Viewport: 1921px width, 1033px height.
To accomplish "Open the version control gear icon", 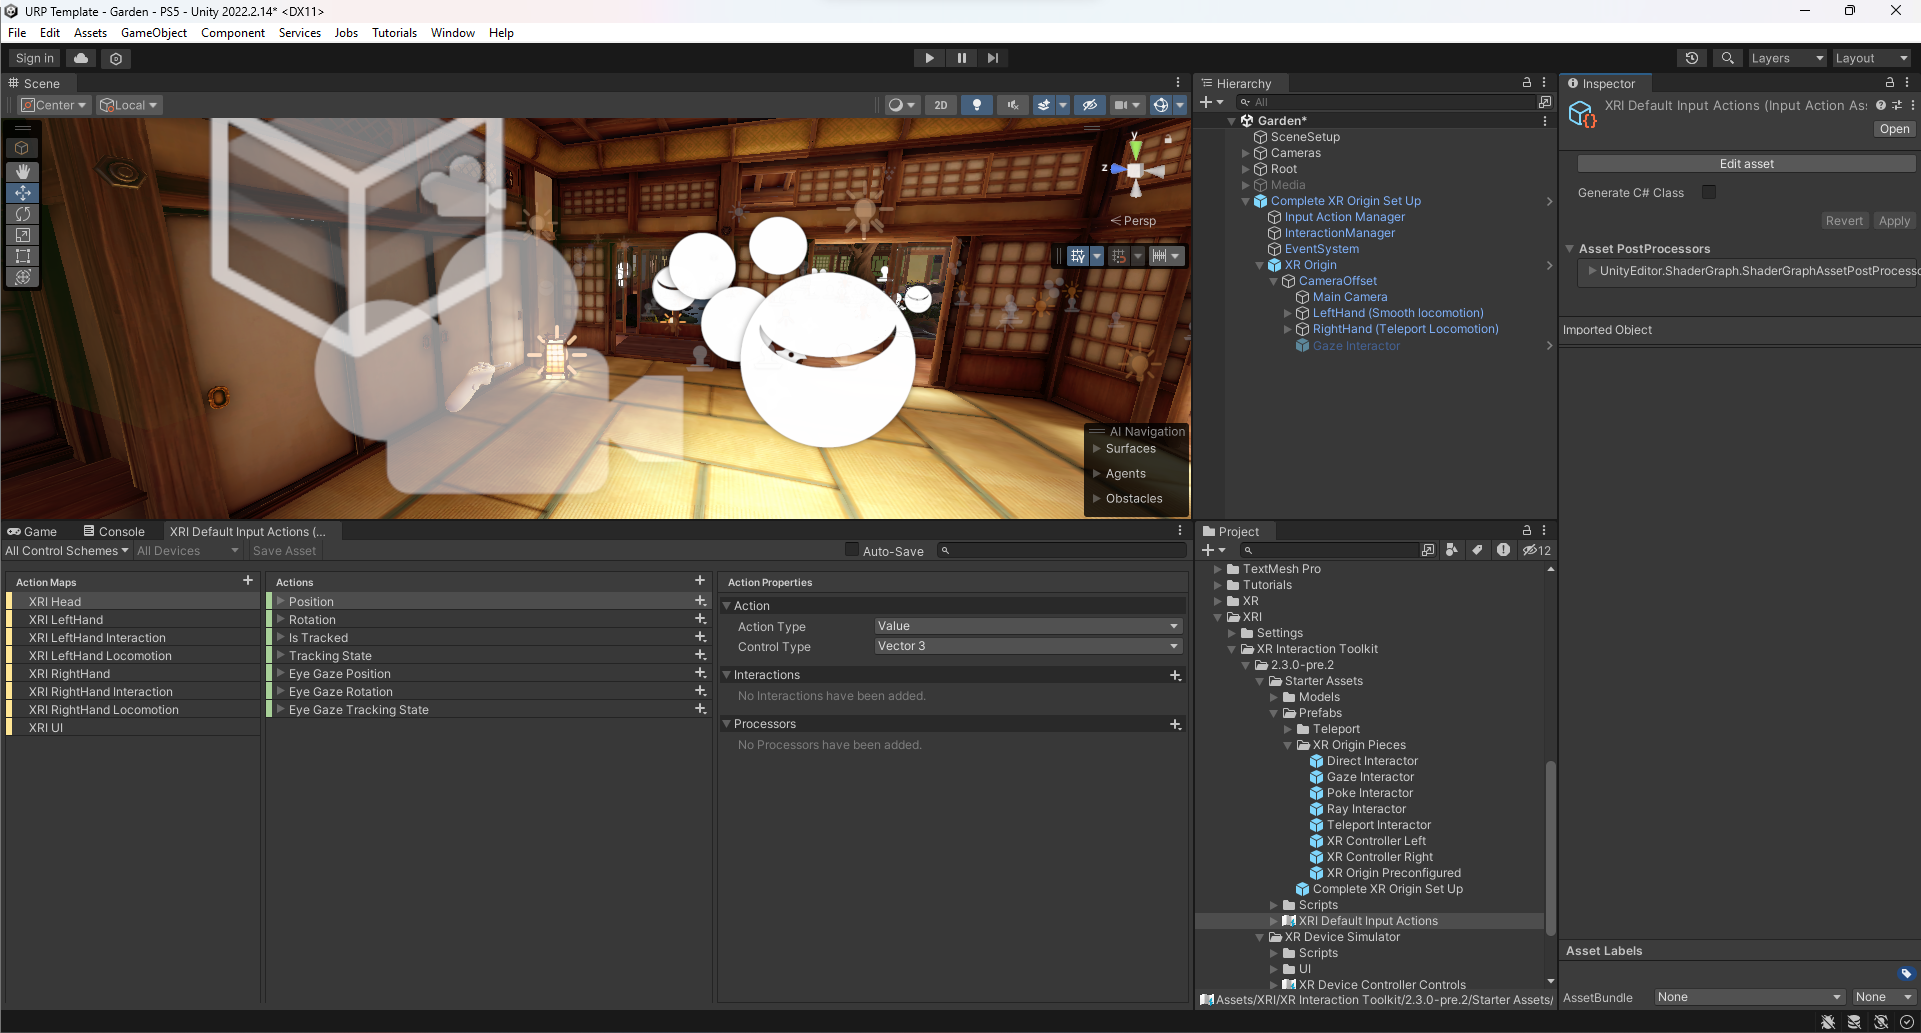I will pyautogui.click(x=116, y=59).
